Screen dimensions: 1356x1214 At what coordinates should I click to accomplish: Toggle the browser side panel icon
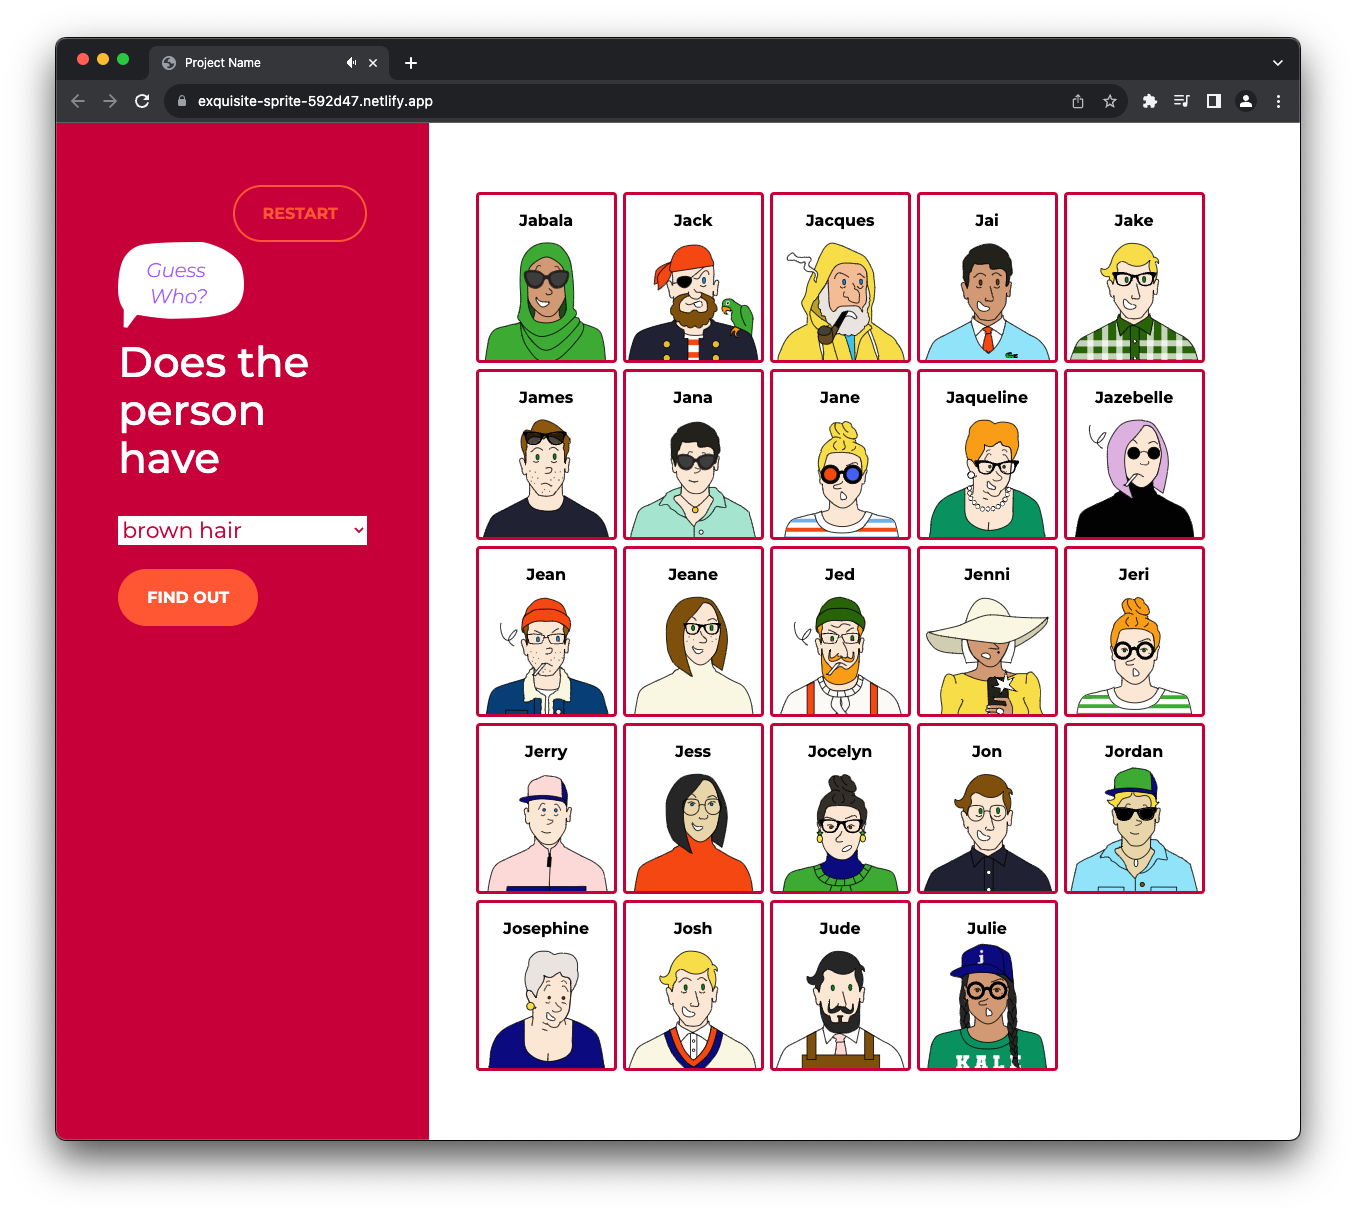click(1214, 101)
